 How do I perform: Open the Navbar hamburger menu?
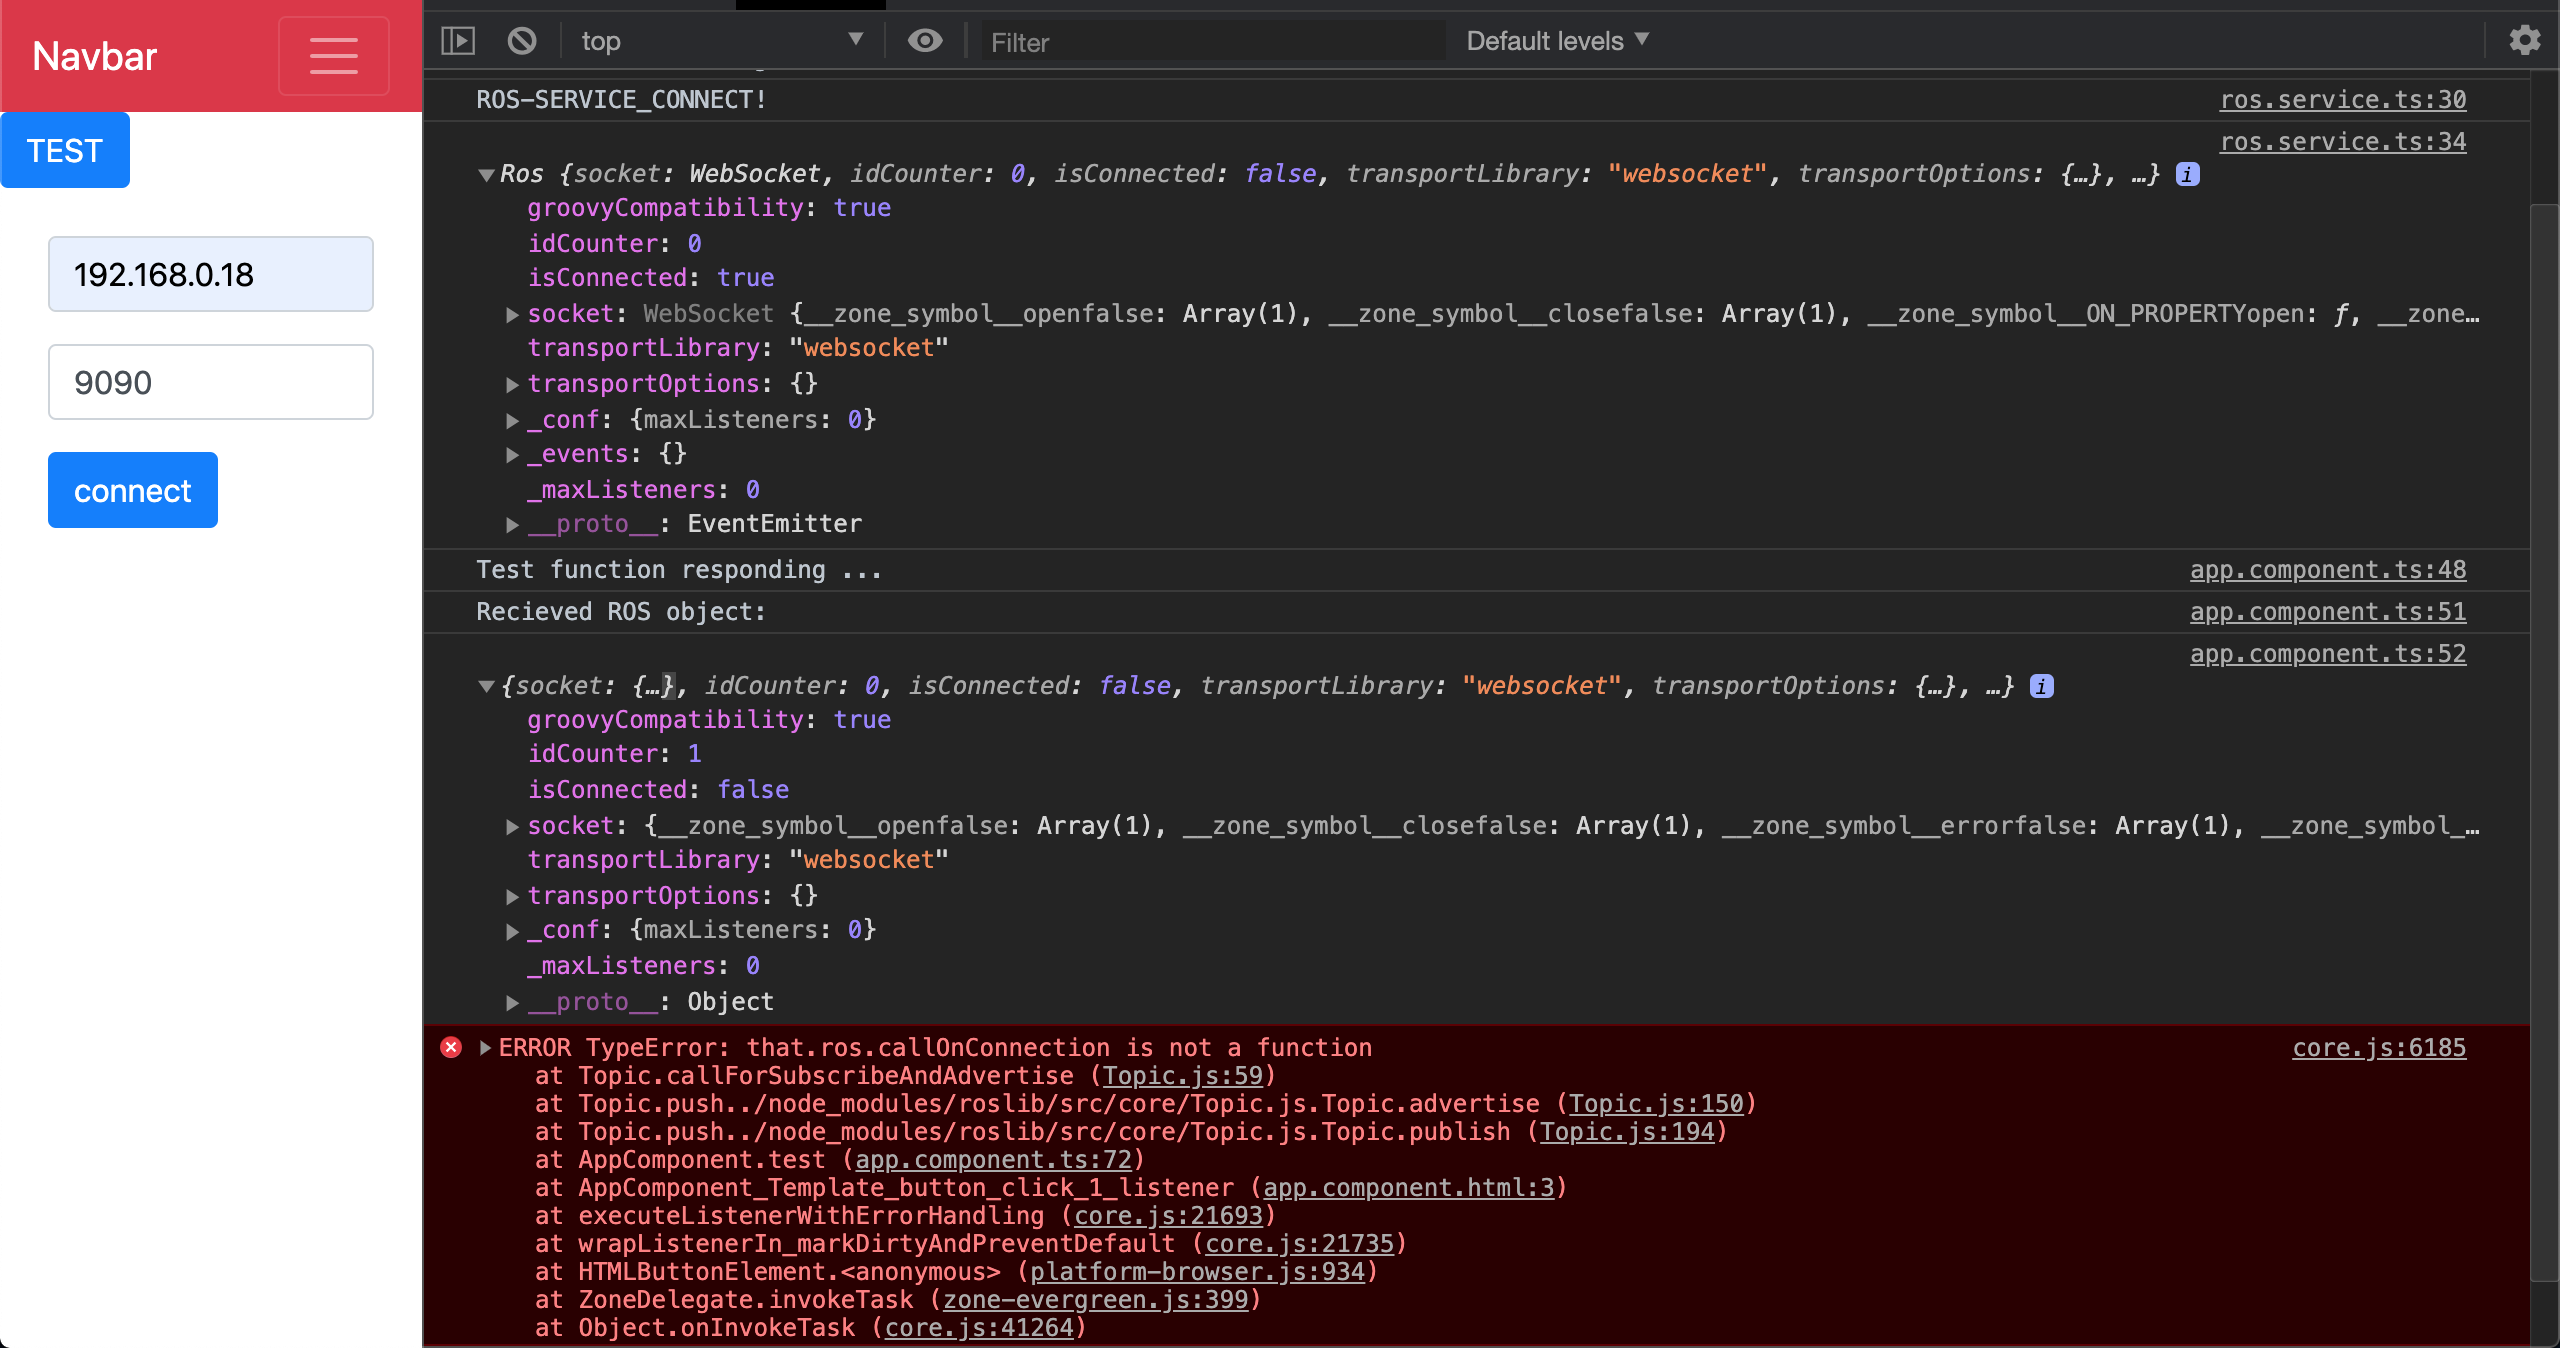[x=334, y=56]
